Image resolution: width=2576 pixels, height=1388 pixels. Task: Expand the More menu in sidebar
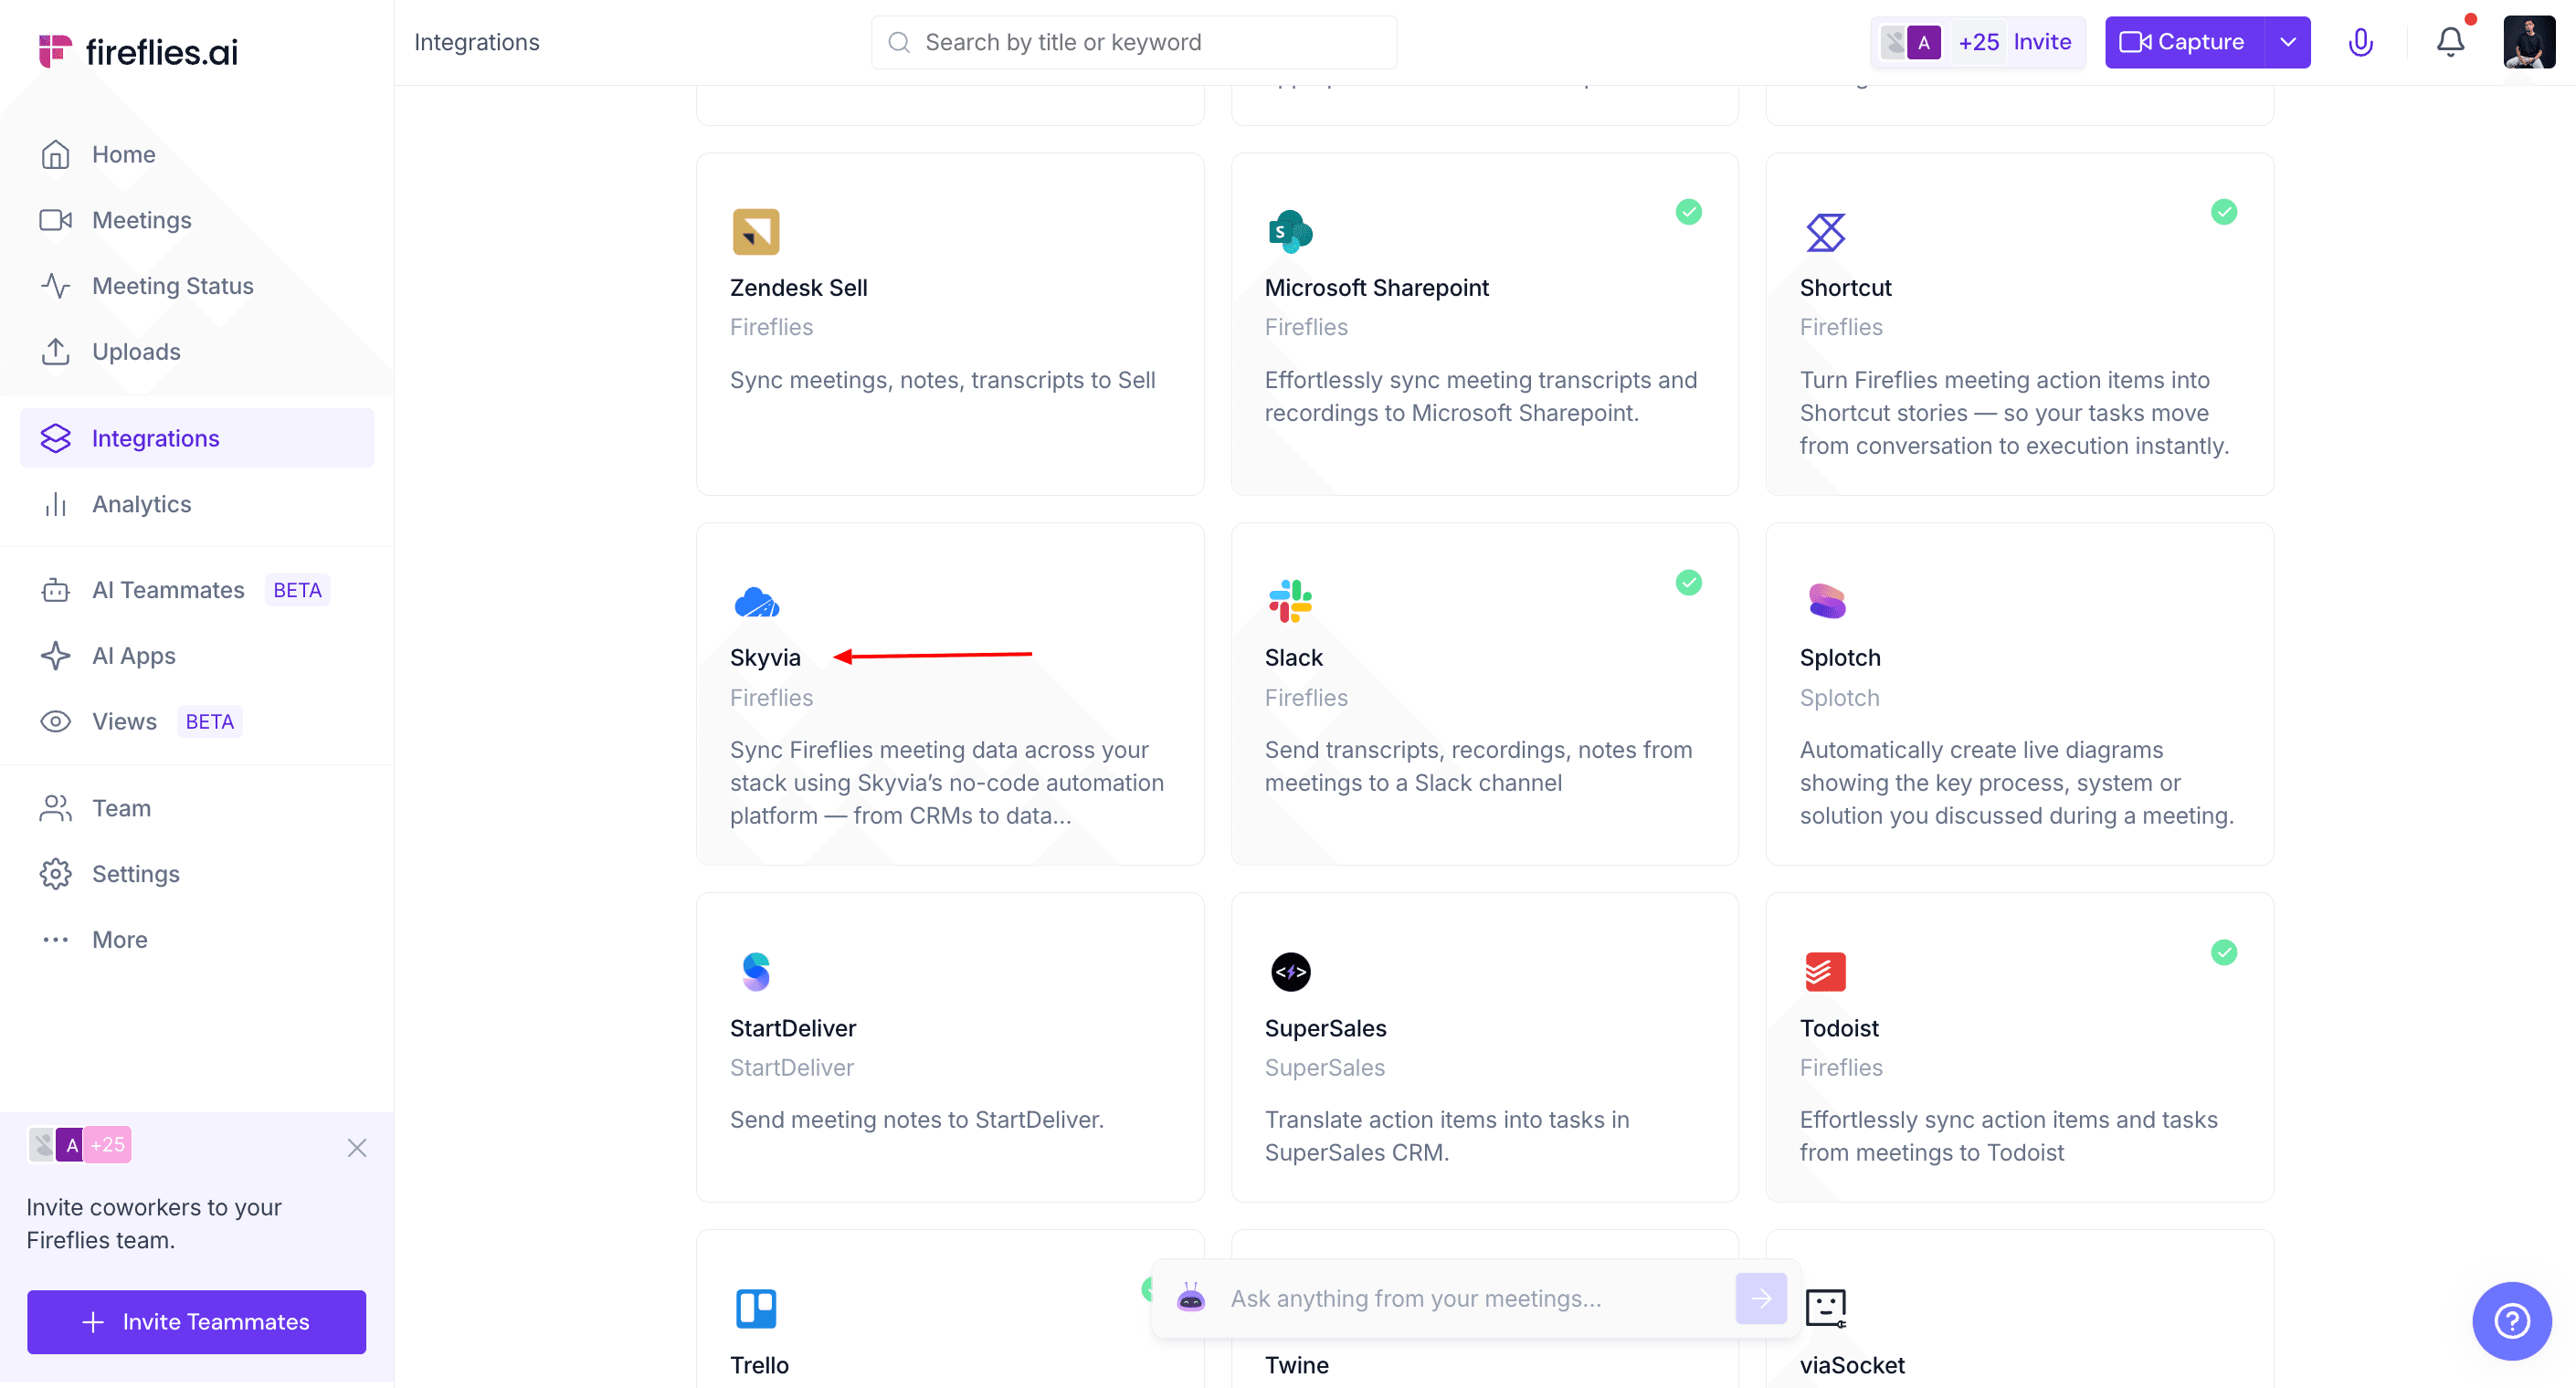(x=119, y=939)
